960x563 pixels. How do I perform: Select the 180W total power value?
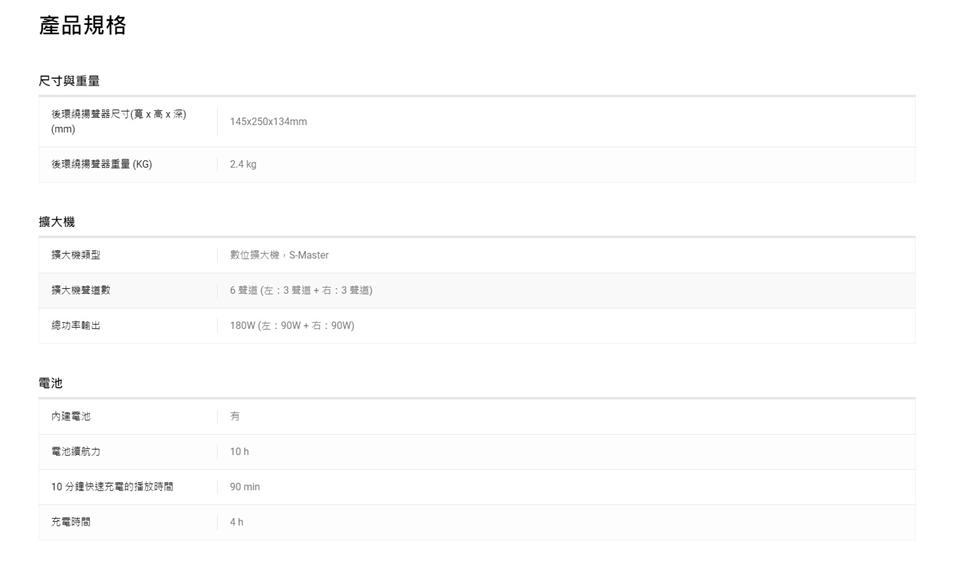point(292,325)
